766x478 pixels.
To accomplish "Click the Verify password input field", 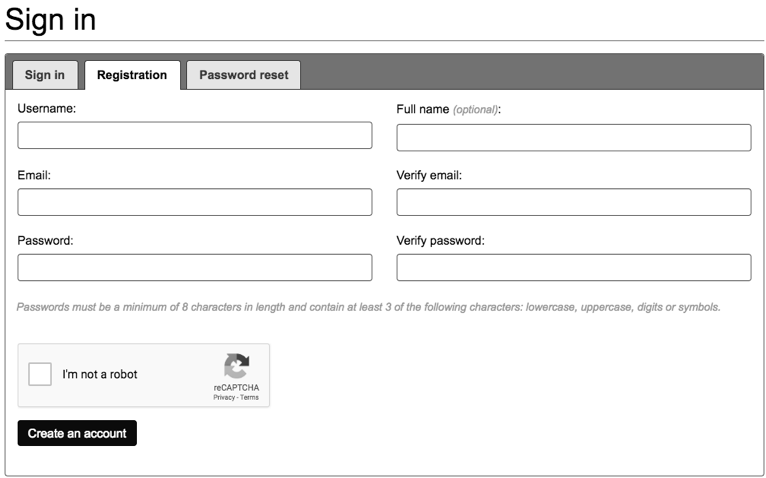I will pyautogui.click(x=574, y=267).
